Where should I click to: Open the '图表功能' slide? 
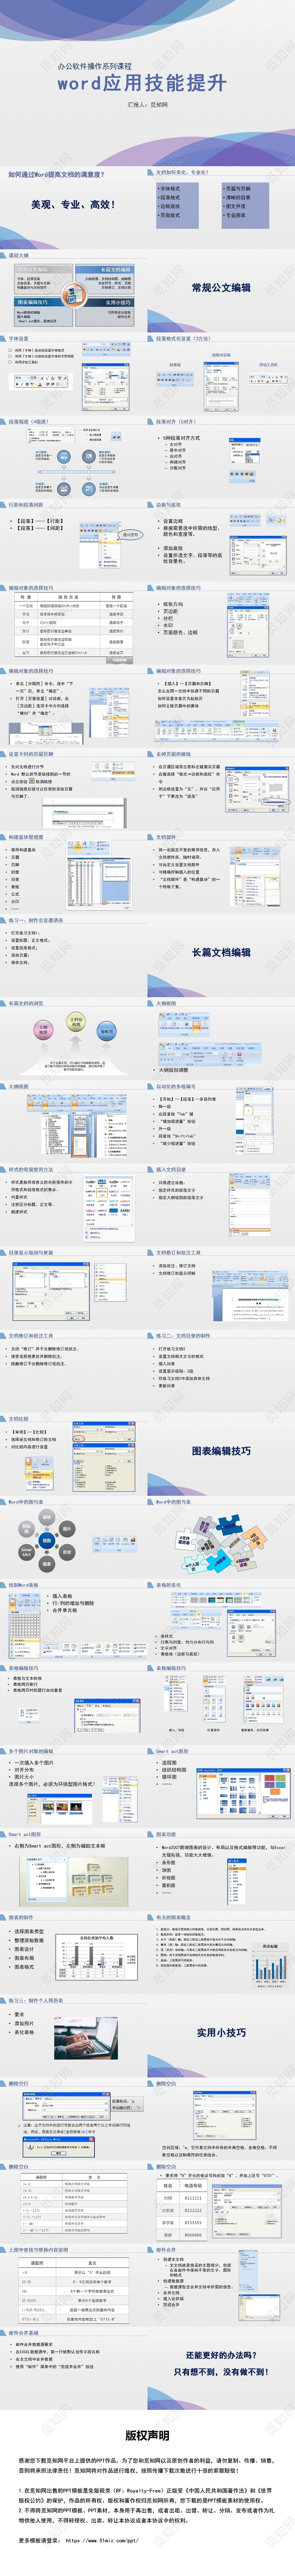pos(221,1870)
